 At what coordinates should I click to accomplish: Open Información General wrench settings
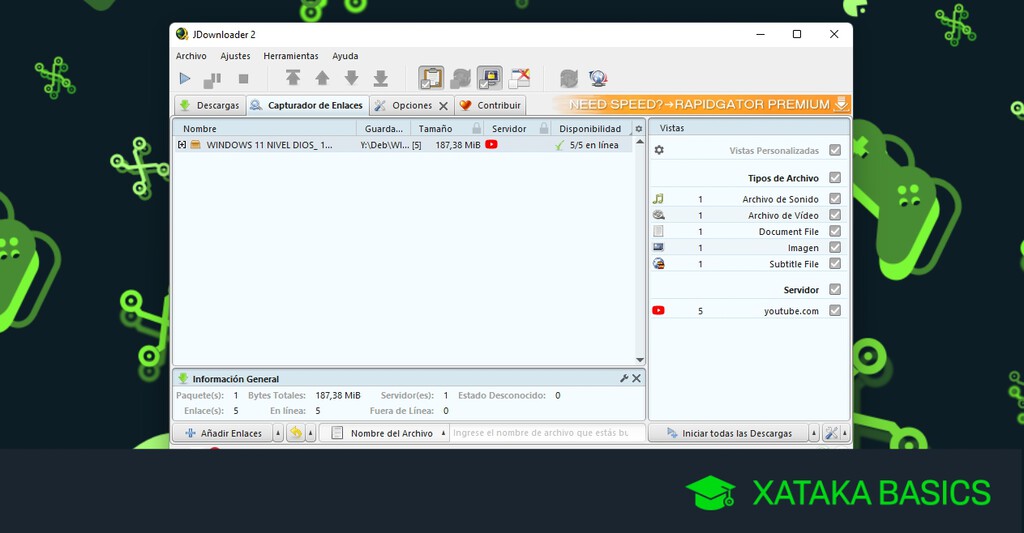[x=624, y=378]
